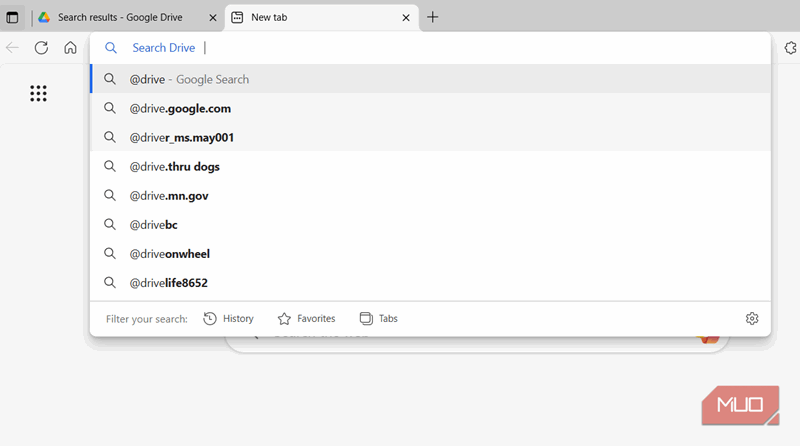This screenshot has height=446, width=800.
Task: Open the extensions puzzle icon
Action: coord(791,48)
